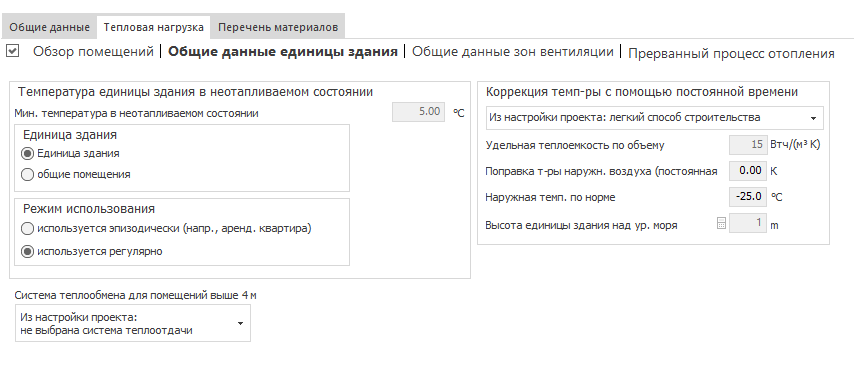Select the общие помещения radio option

pyautogui.click(x=27, y=175)
